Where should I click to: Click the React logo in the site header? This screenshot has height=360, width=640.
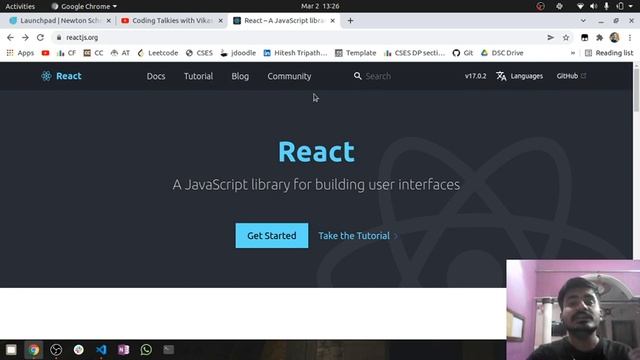[61, 76]
